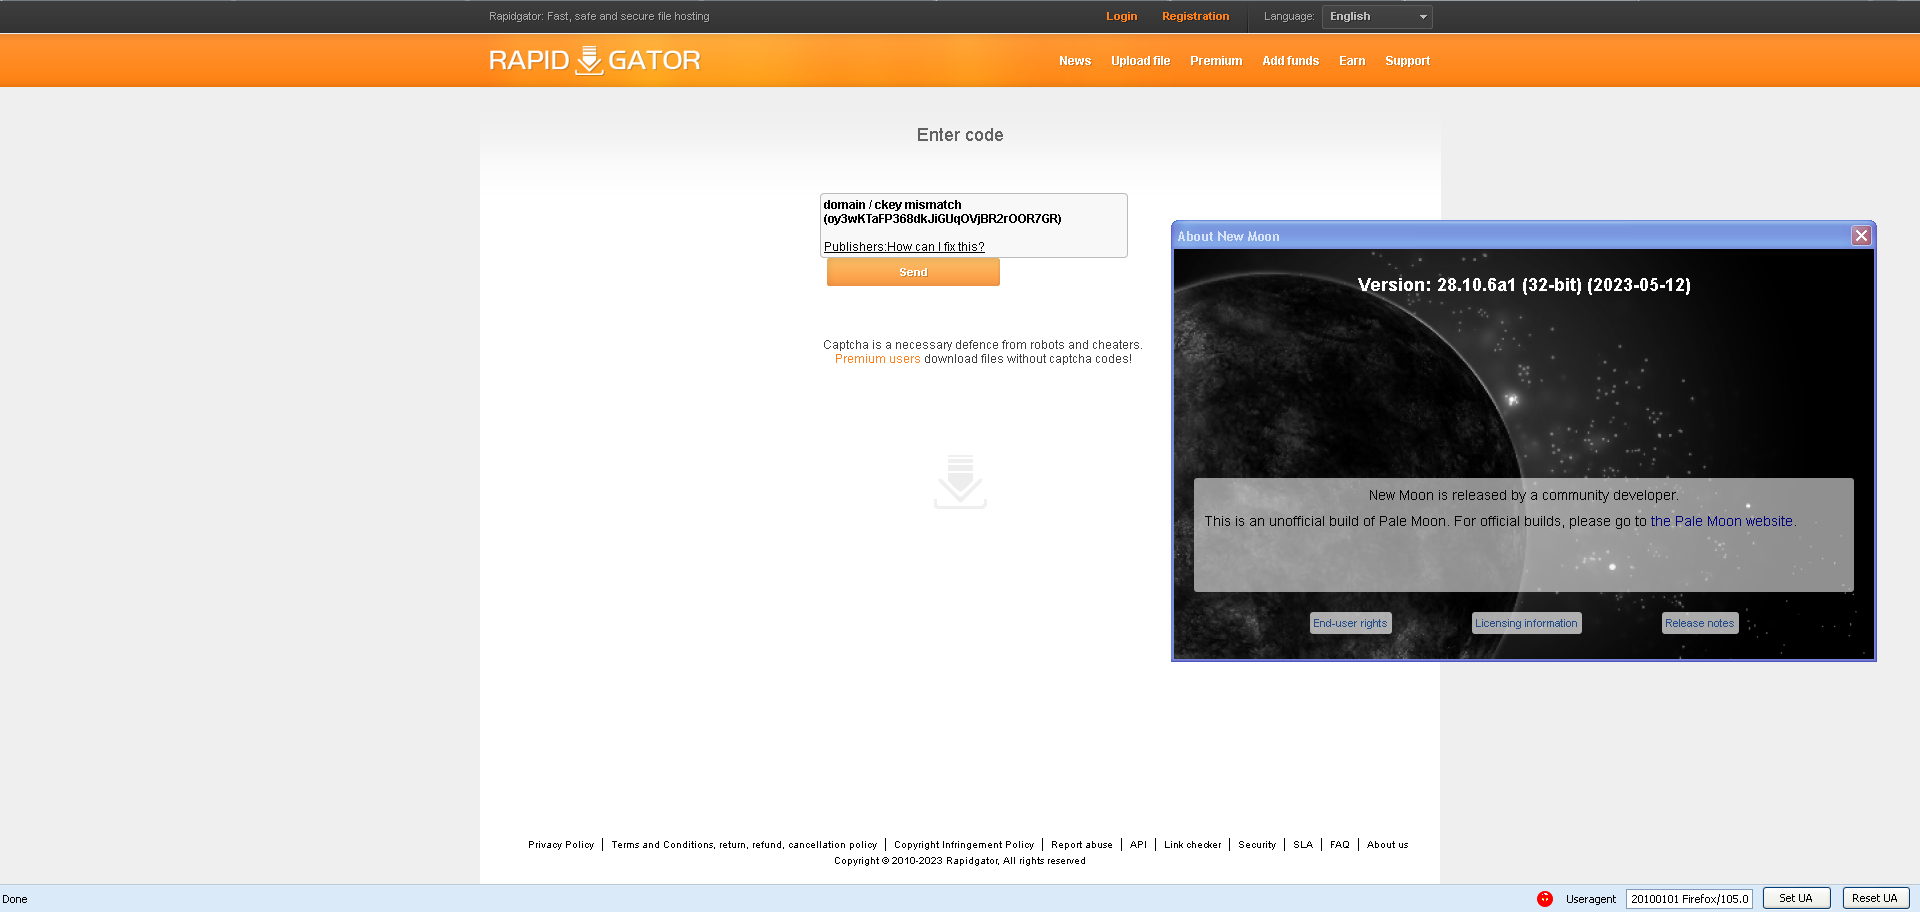Click the orange Send button
Viewport: 1920px width, 912px height.
tap(913, 272)
